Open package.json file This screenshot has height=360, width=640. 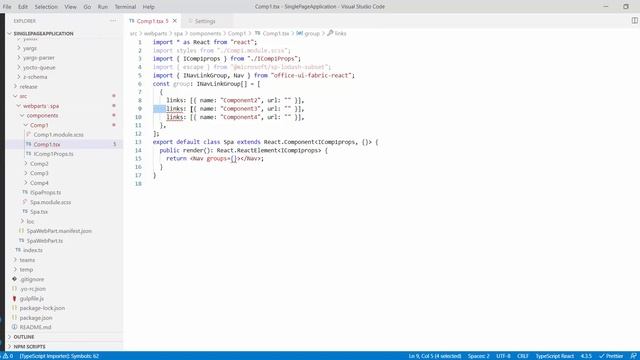point(36,318)
